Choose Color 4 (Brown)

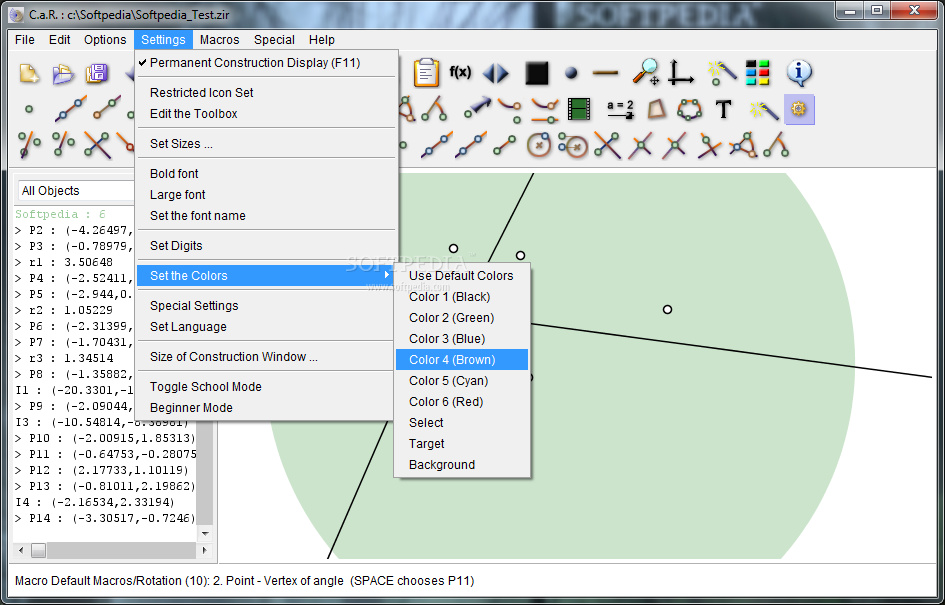click(x=462, y=360)
